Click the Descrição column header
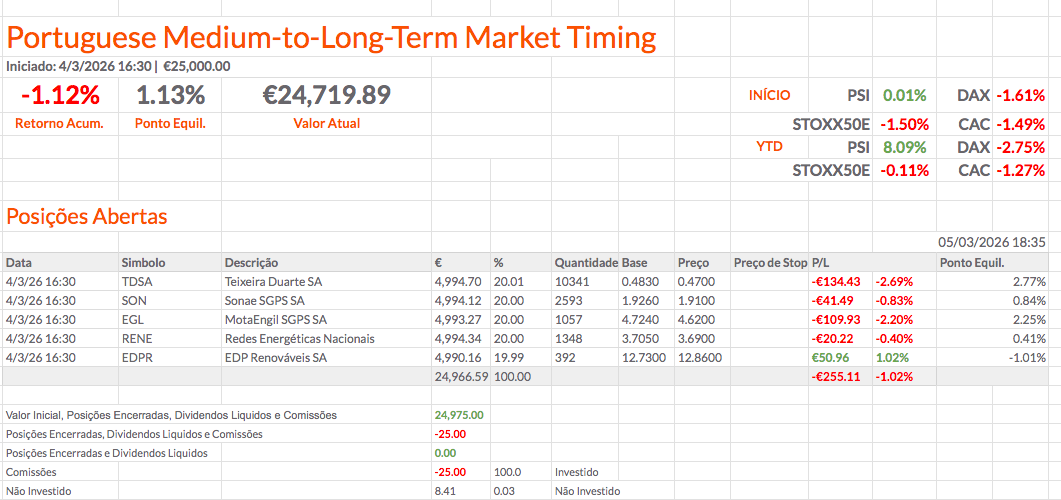The height and width of the screenshot is (500, 1061). coord(251,263)
